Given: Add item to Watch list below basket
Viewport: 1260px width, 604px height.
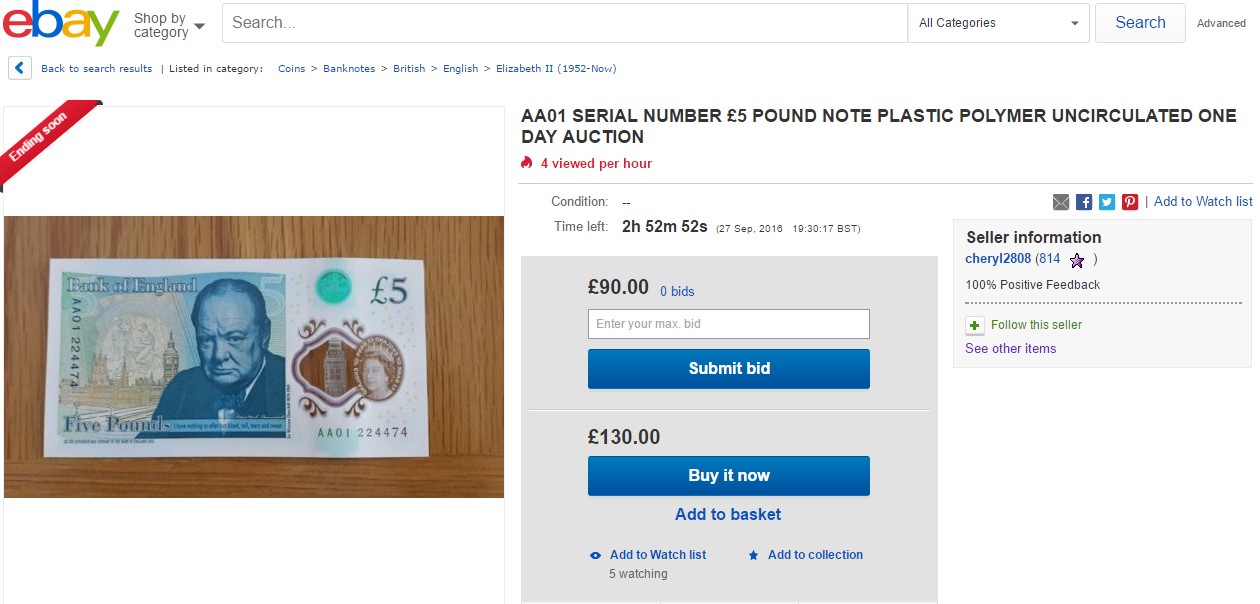Looking at the screenshot, I should [x=657, y=555].
